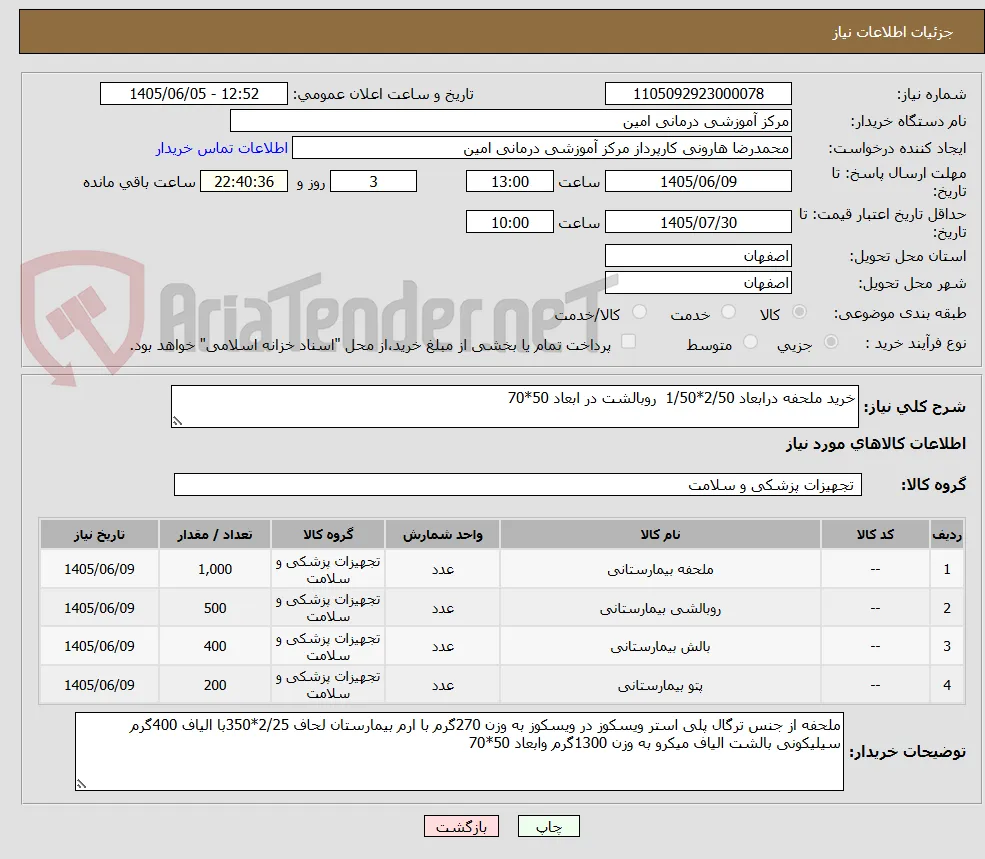Click the نام کالا column header
The image size is (985, 859).
(660, 534)
